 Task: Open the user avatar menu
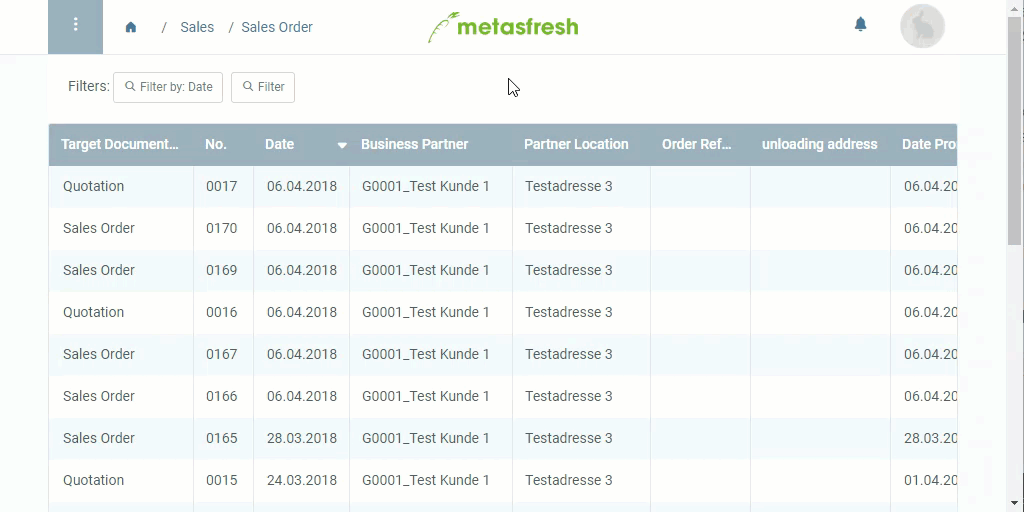click(922, 26)
